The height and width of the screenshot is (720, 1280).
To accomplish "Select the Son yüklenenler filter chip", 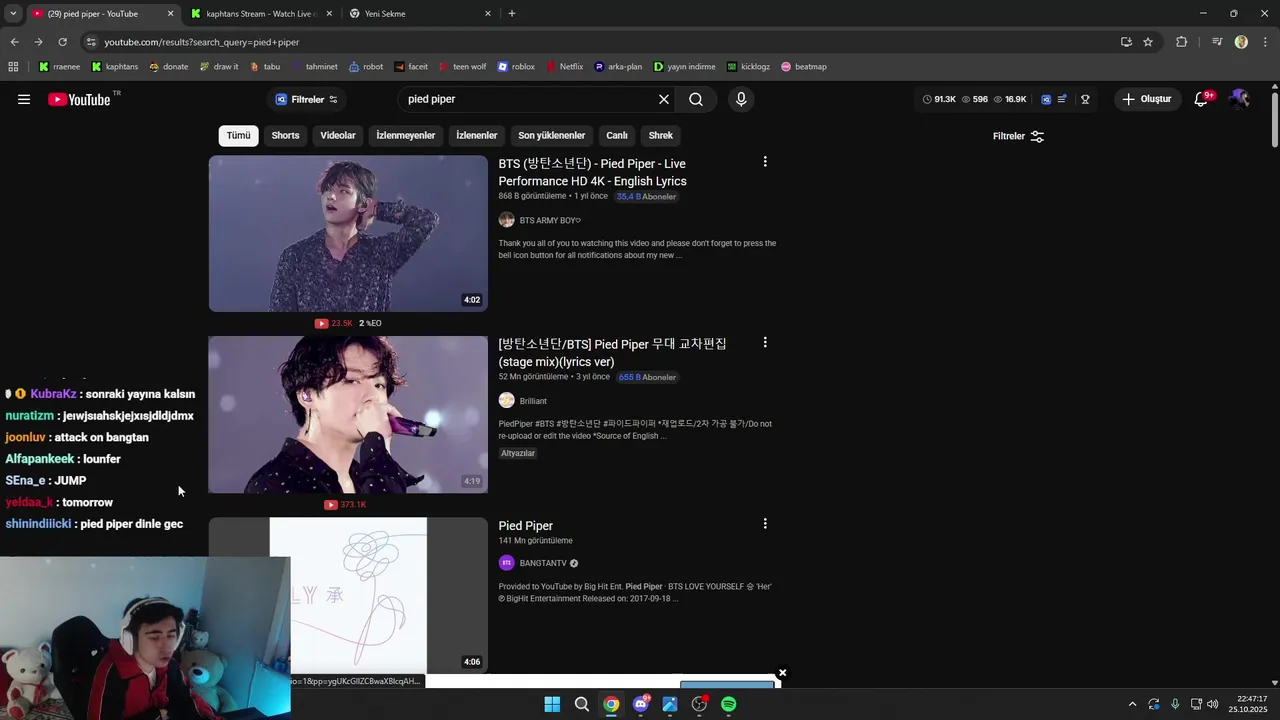I will 552,135.
